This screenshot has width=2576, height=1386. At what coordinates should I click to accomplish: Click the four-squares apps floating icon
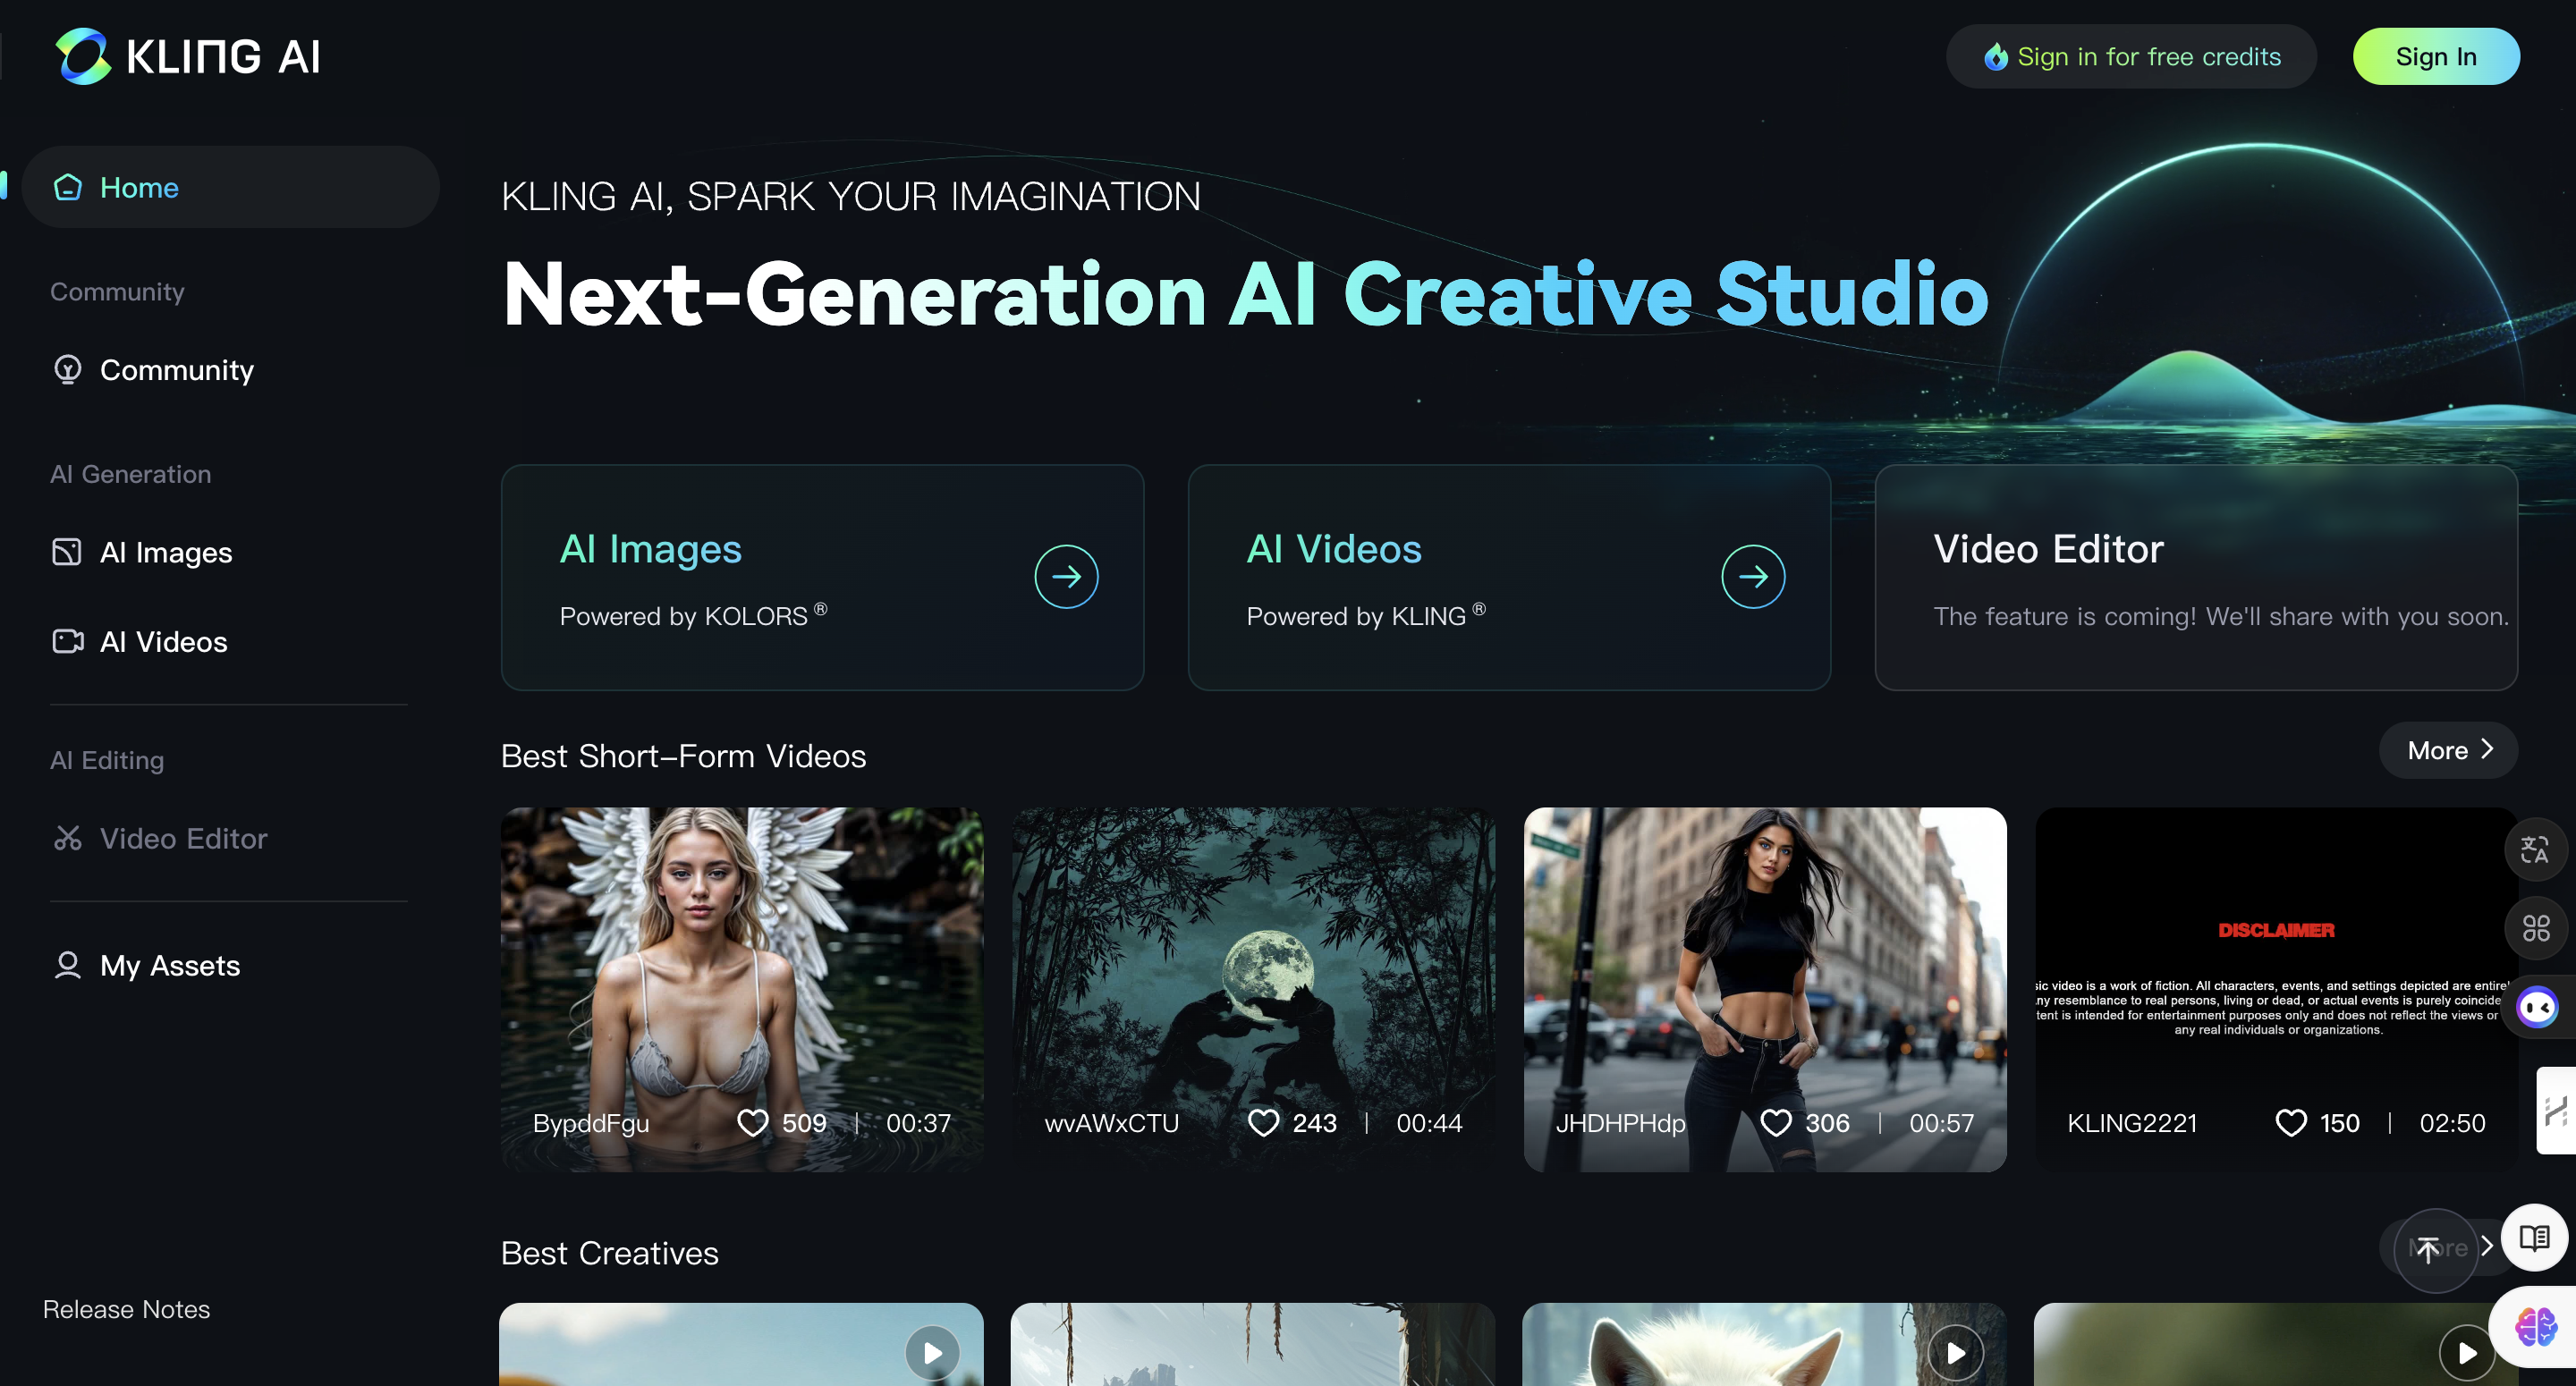point(2535,928)
